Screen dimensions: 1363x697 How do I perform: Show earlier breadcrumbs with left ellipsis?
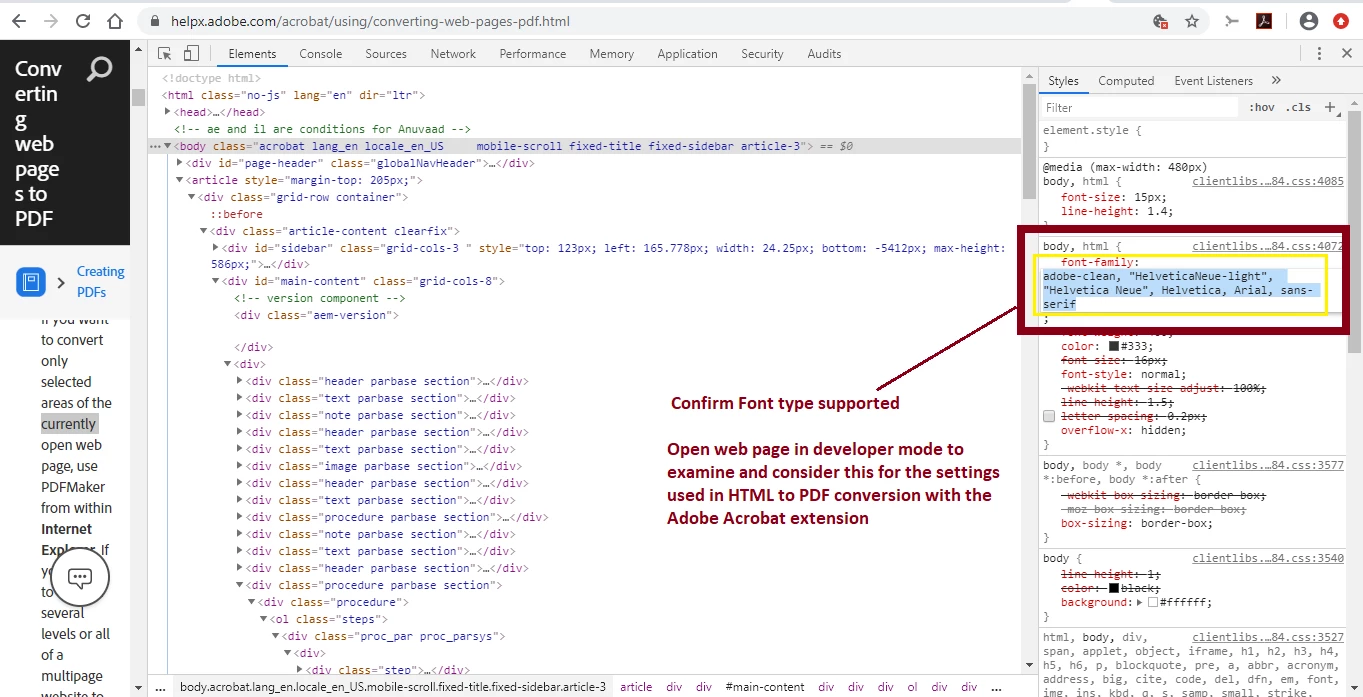(161, 687)
